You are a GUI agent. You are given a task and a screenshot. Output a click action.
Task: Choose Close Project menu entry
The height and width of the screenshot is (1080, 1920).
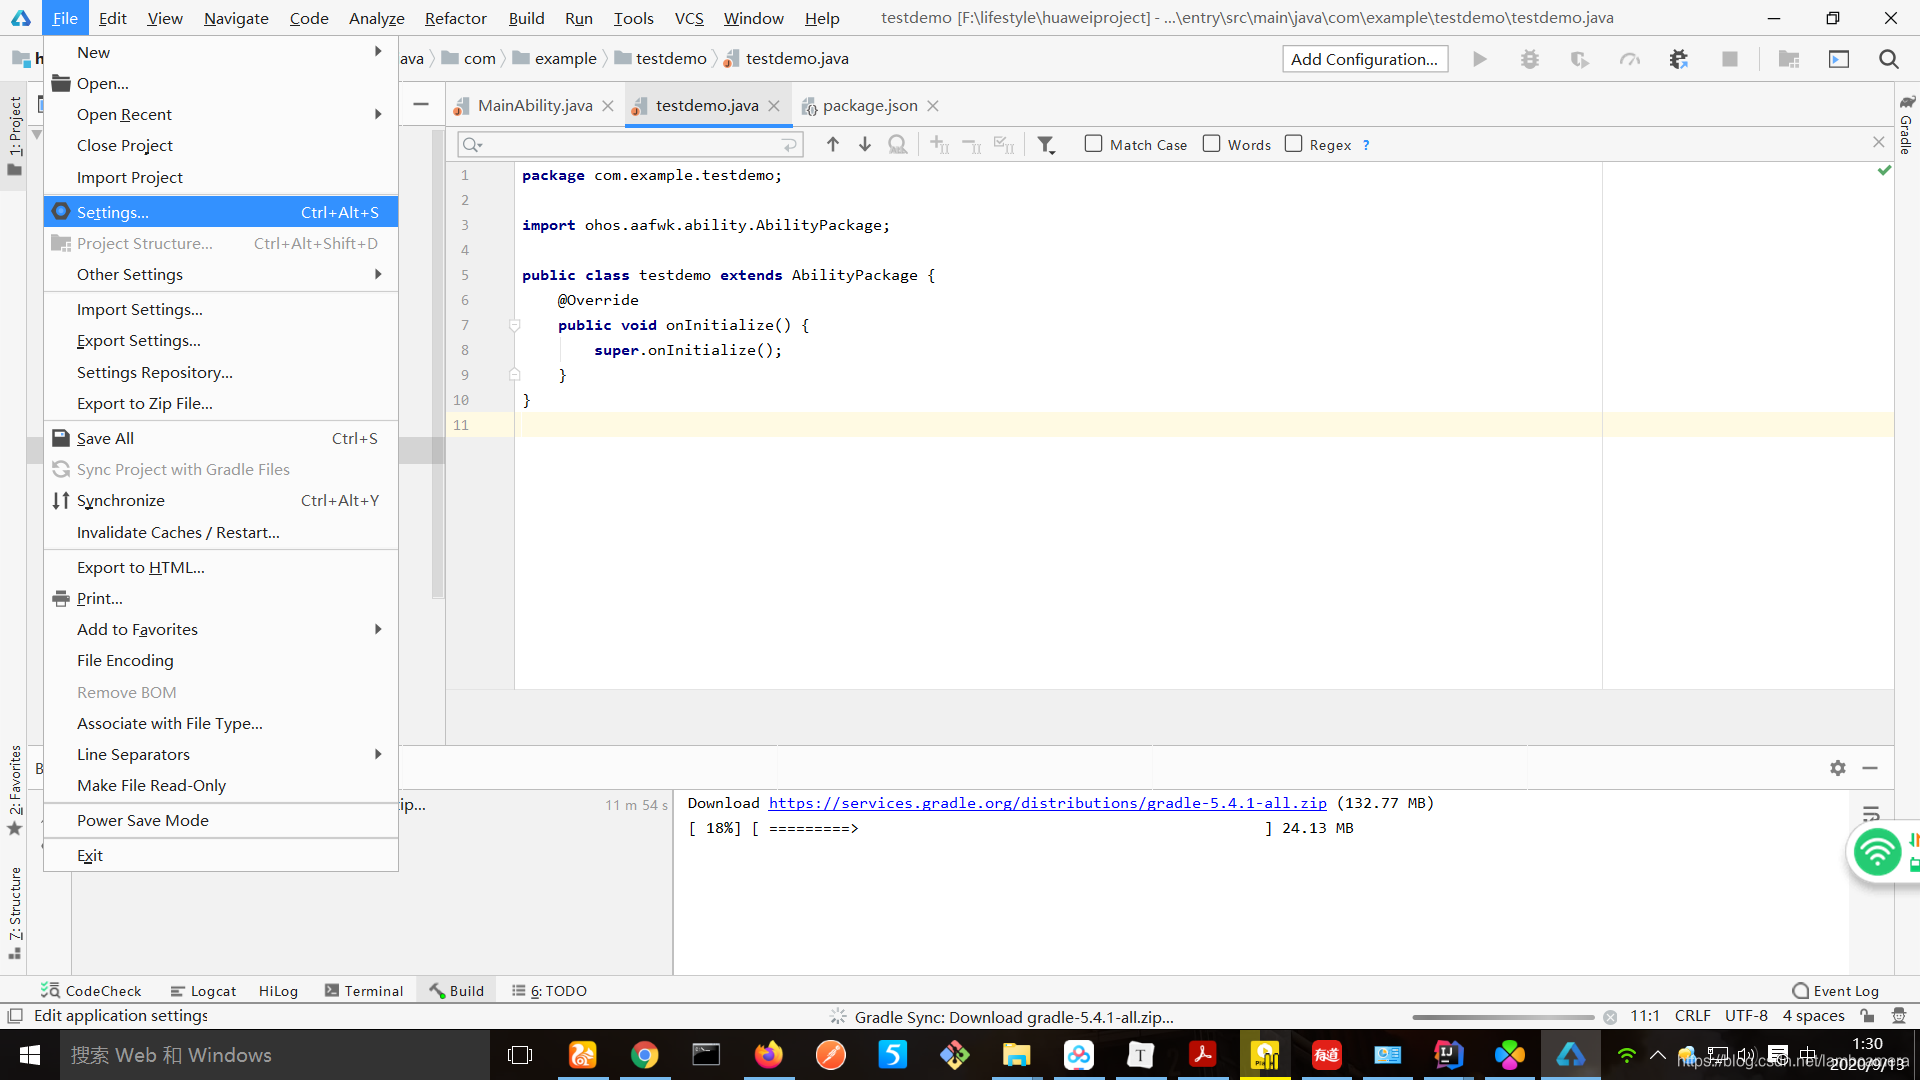[x=221, y=145]
